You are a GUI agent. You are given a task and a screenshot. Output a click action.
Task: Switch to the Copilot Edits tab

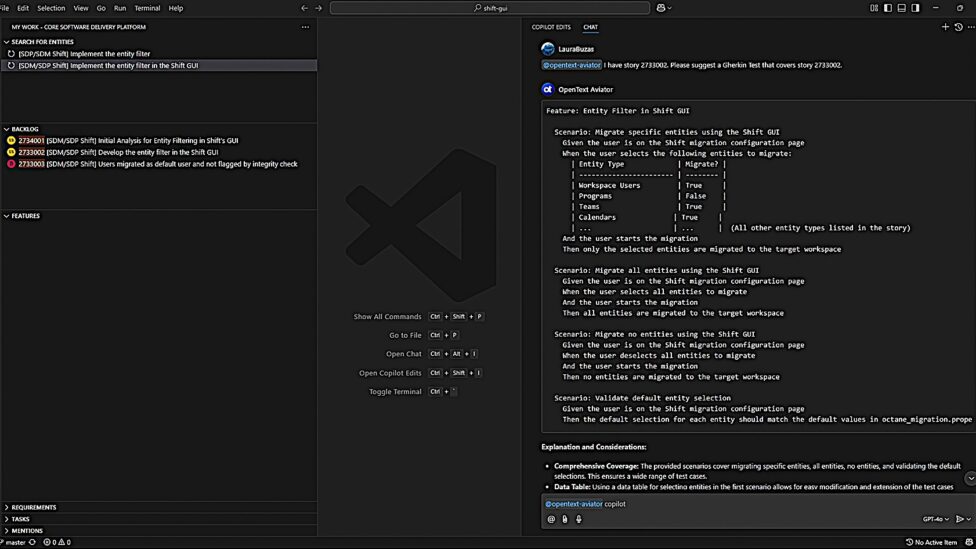(551, 27)
